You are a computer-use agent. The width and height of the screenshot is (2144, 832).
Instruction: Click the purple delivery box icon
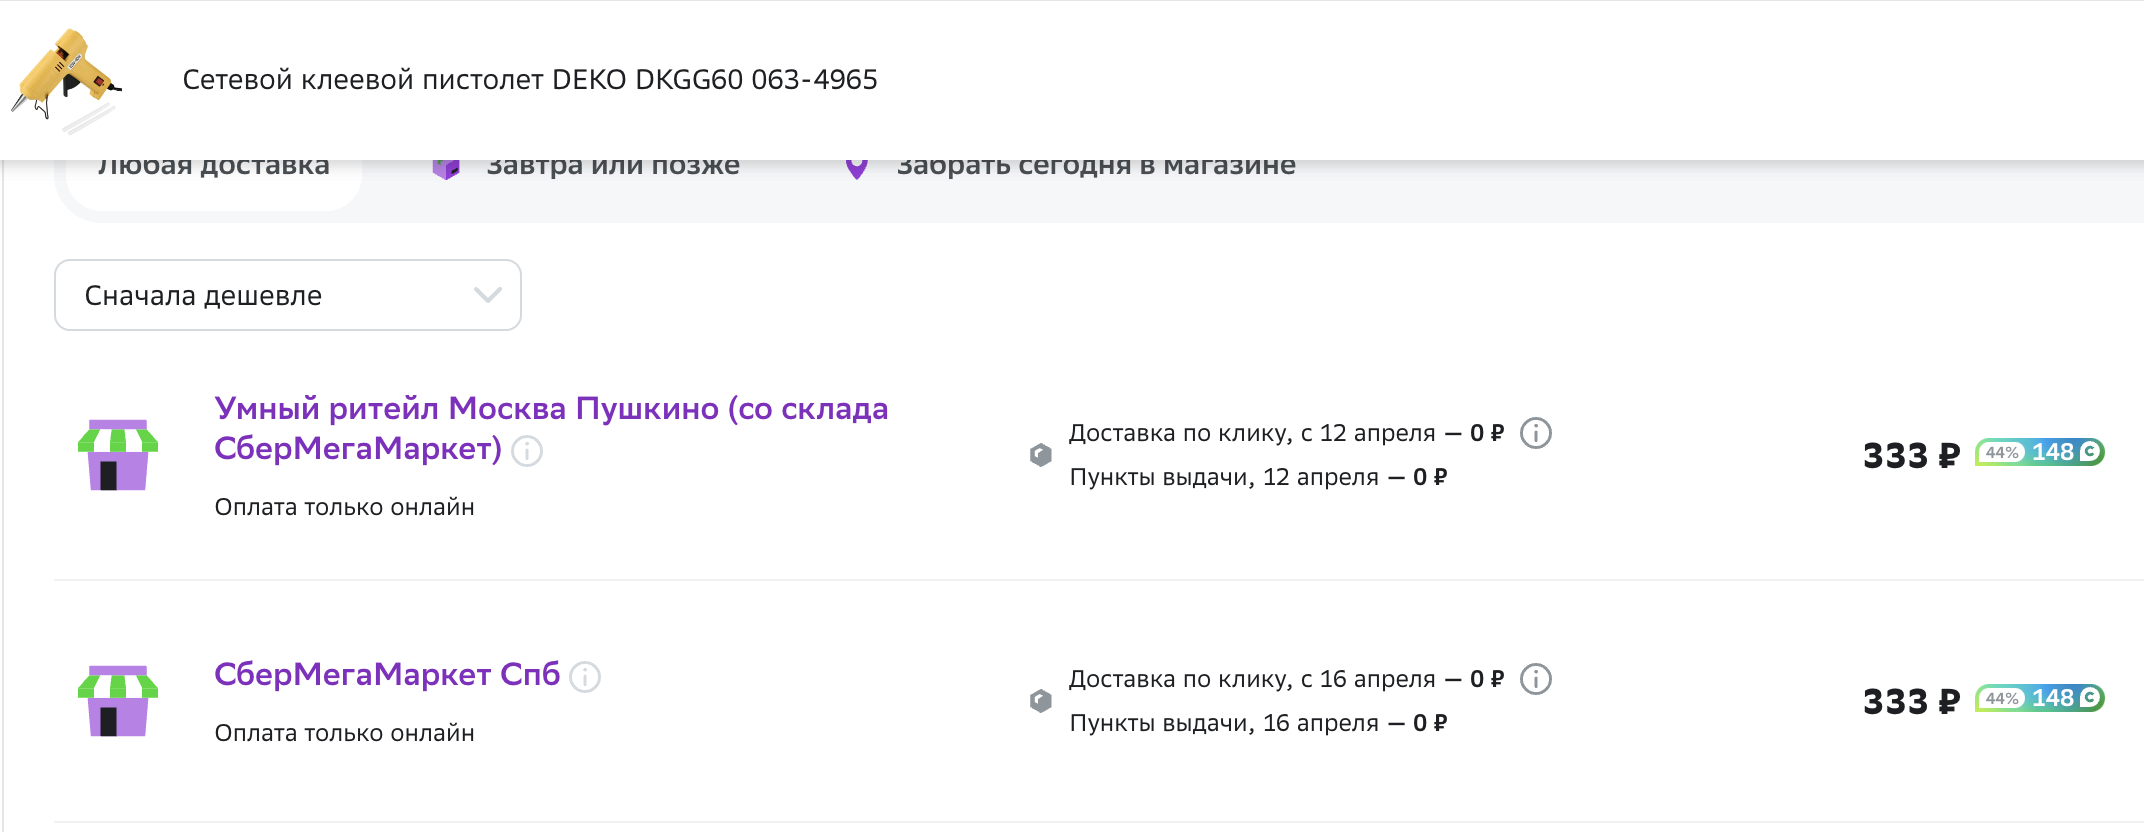click(x=446, y=168)
